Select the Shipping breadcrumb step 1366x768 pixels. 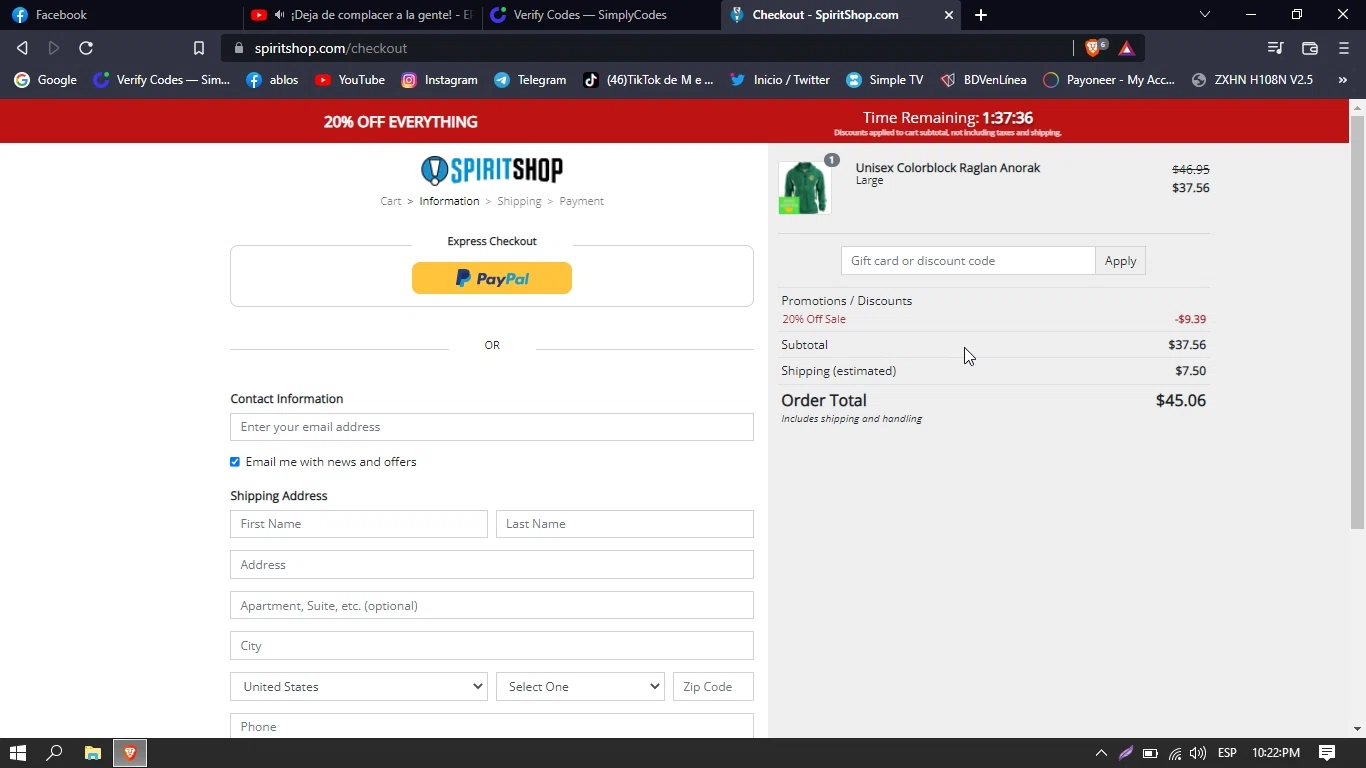point(519,201)
